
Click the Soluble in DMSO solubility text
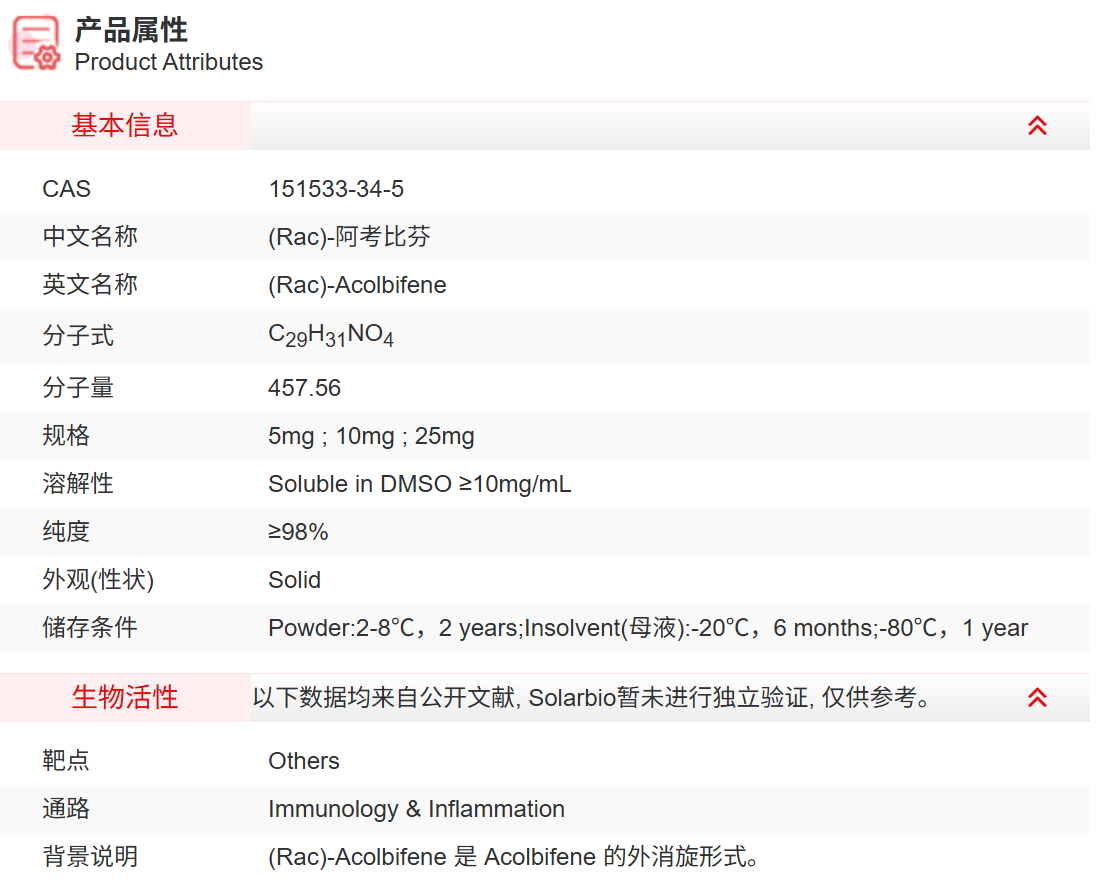coord(420,484)
